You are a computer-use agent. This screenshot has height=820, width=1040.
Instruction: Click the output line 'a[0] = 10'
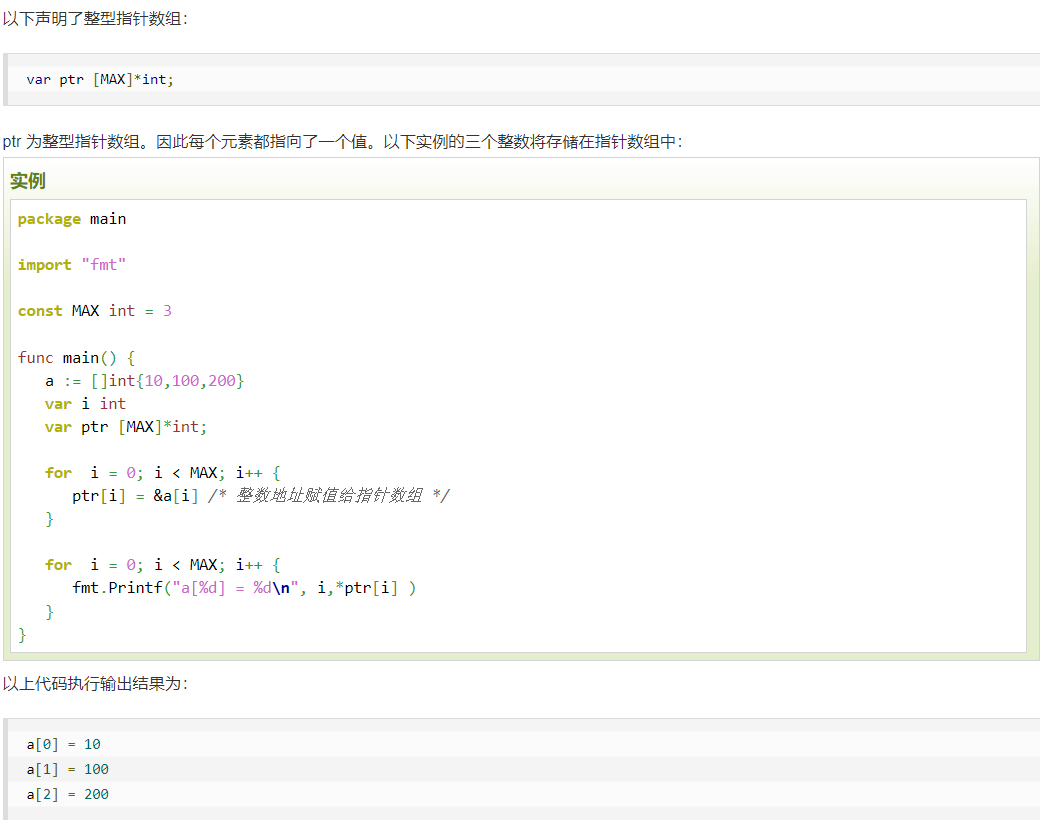[x=63, y=744]
